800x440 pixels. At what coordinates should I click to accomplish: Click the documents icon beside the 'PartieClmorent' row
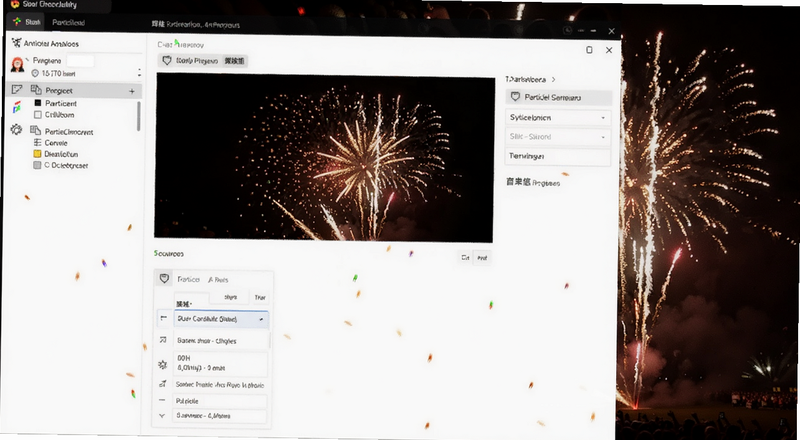coord(36,131)
